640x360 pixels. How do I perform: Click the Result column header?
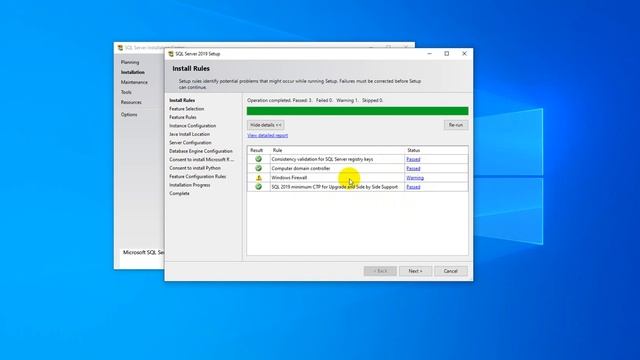[258, 150]
